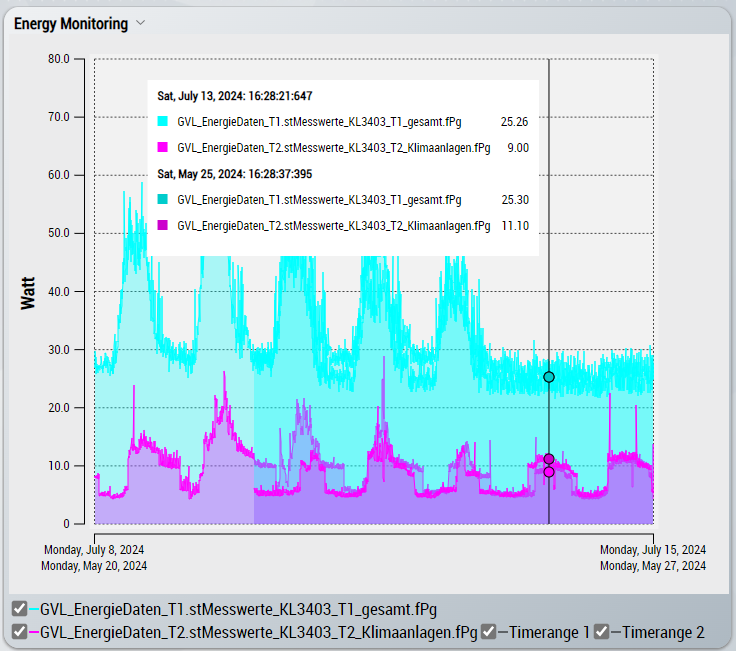Click the Watt y-axis title
The width and height of the screenshot is (736, 651).
click(x=29, y=290)
